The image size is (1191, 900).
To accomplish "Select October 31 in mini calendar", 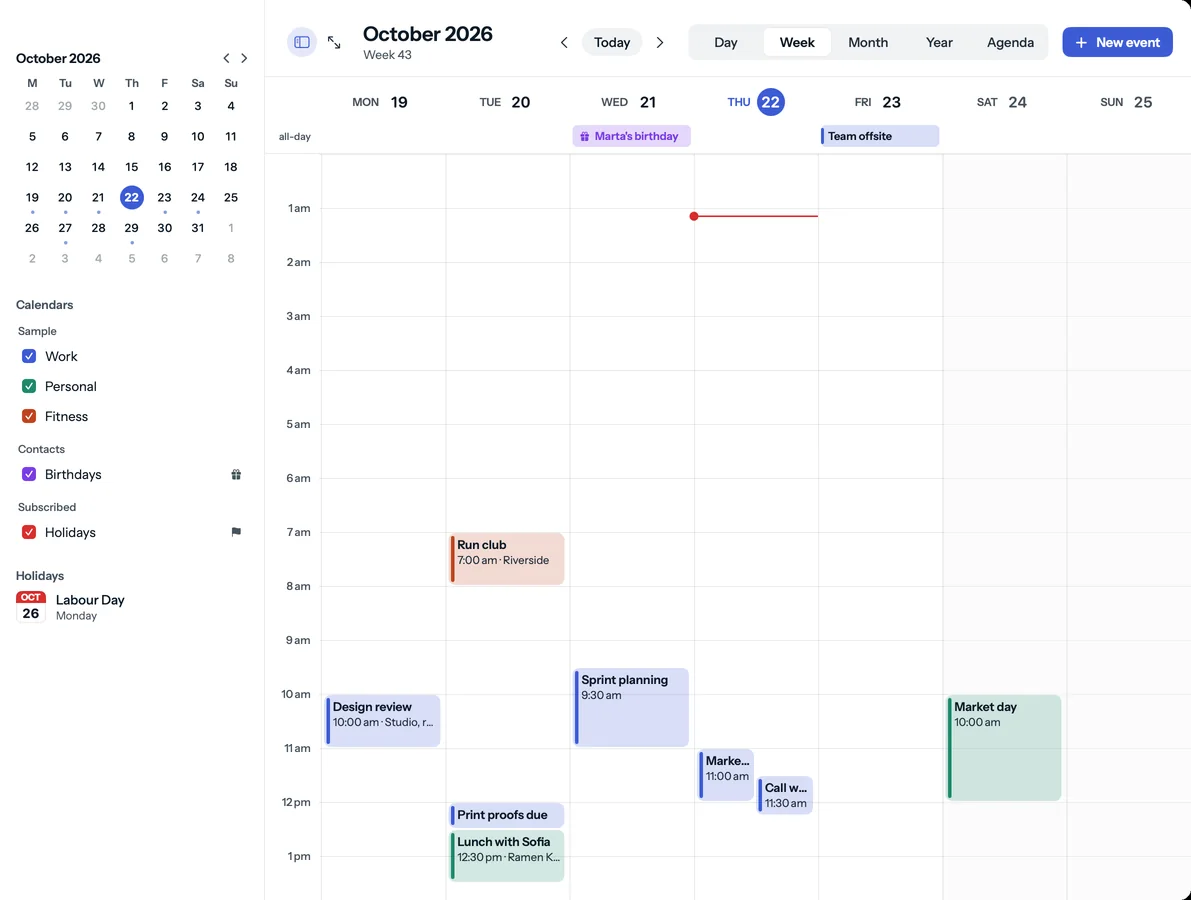I will 197,228.
